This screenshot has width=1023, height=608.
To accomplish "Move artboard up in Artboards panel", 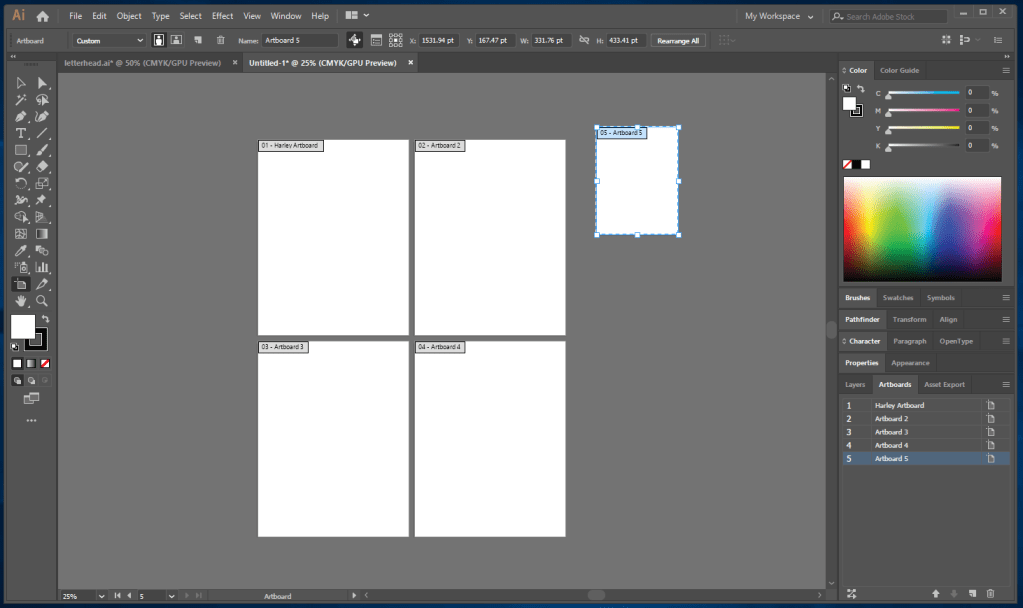I will 936,594.
